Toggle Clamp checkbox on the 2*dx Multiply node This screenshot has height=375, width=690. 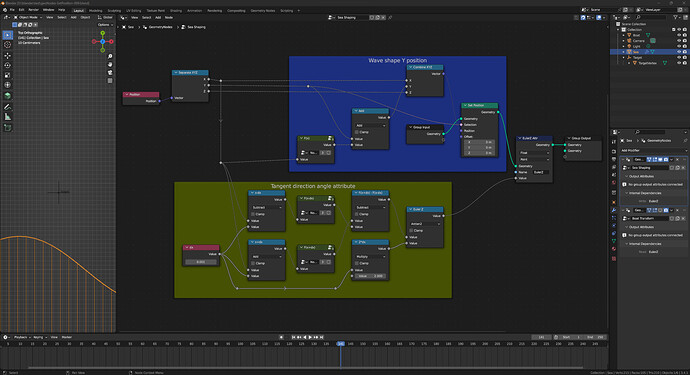[357, 263]
